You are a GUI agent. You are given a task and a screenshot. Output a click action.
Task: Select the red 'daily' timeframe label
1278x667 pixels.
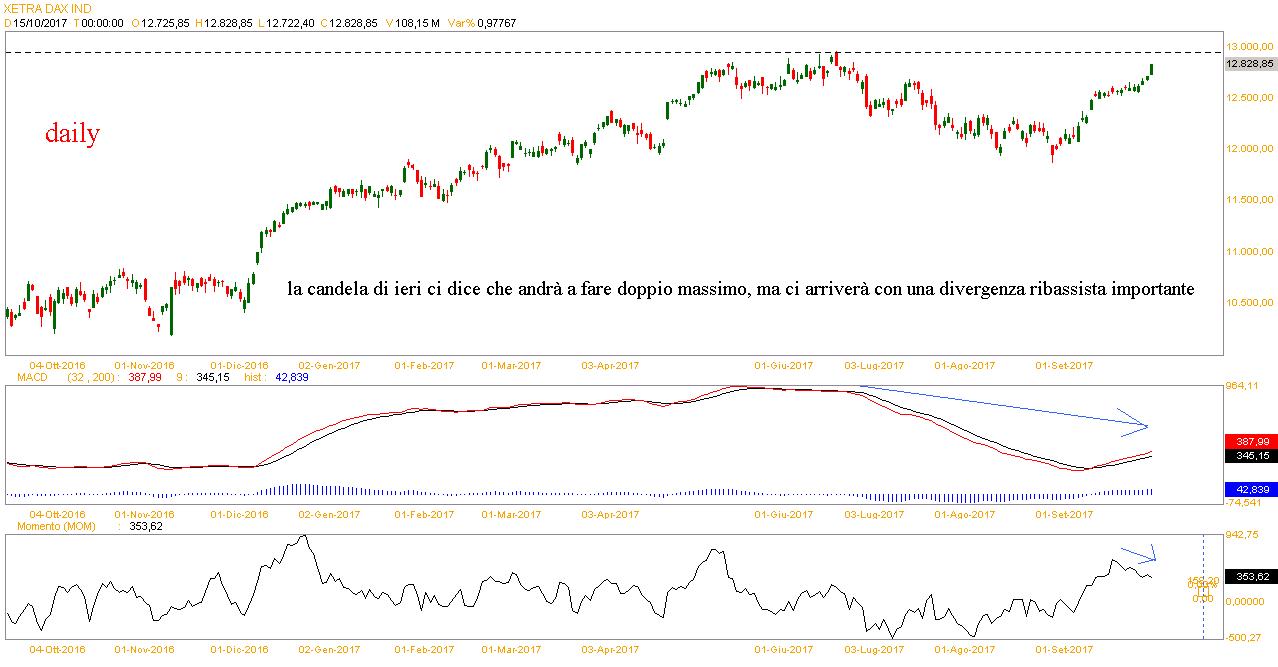pos(72,134)
